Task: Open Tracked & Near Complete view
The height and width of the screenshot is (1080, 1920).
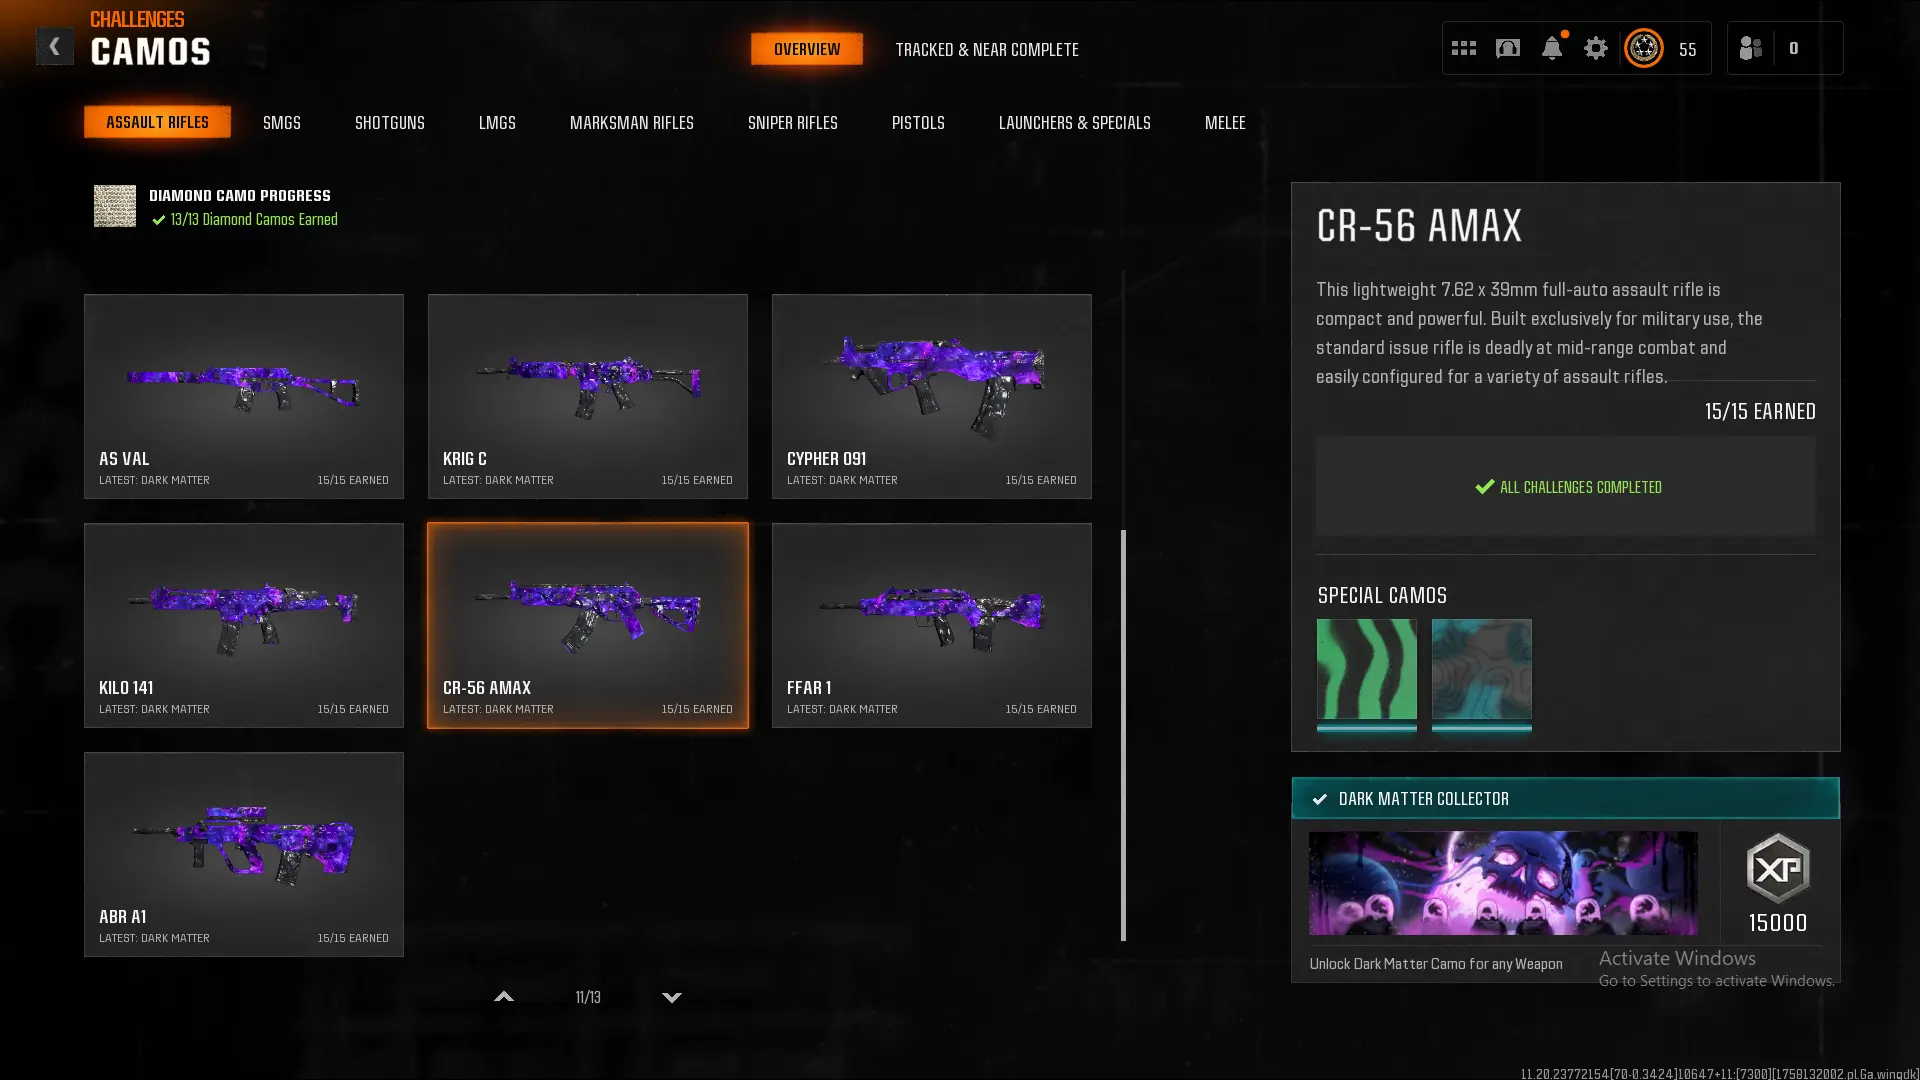Action: click(x=987, y=49)
